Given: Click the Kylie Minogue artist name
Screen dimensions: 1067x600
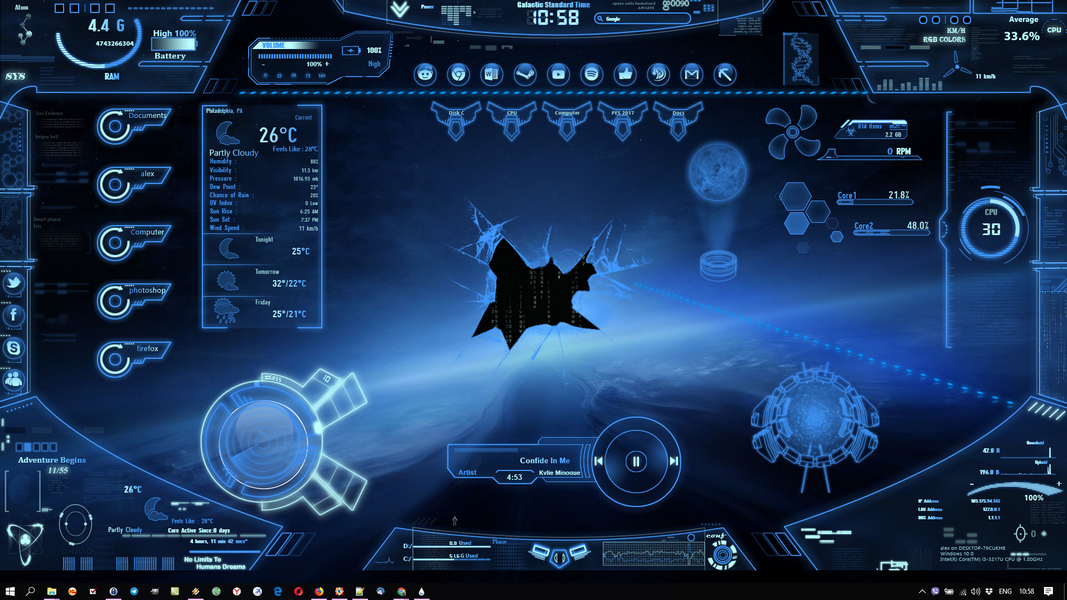Looking at the screenshot, I should pyautogui.click(x=559, y=473).
